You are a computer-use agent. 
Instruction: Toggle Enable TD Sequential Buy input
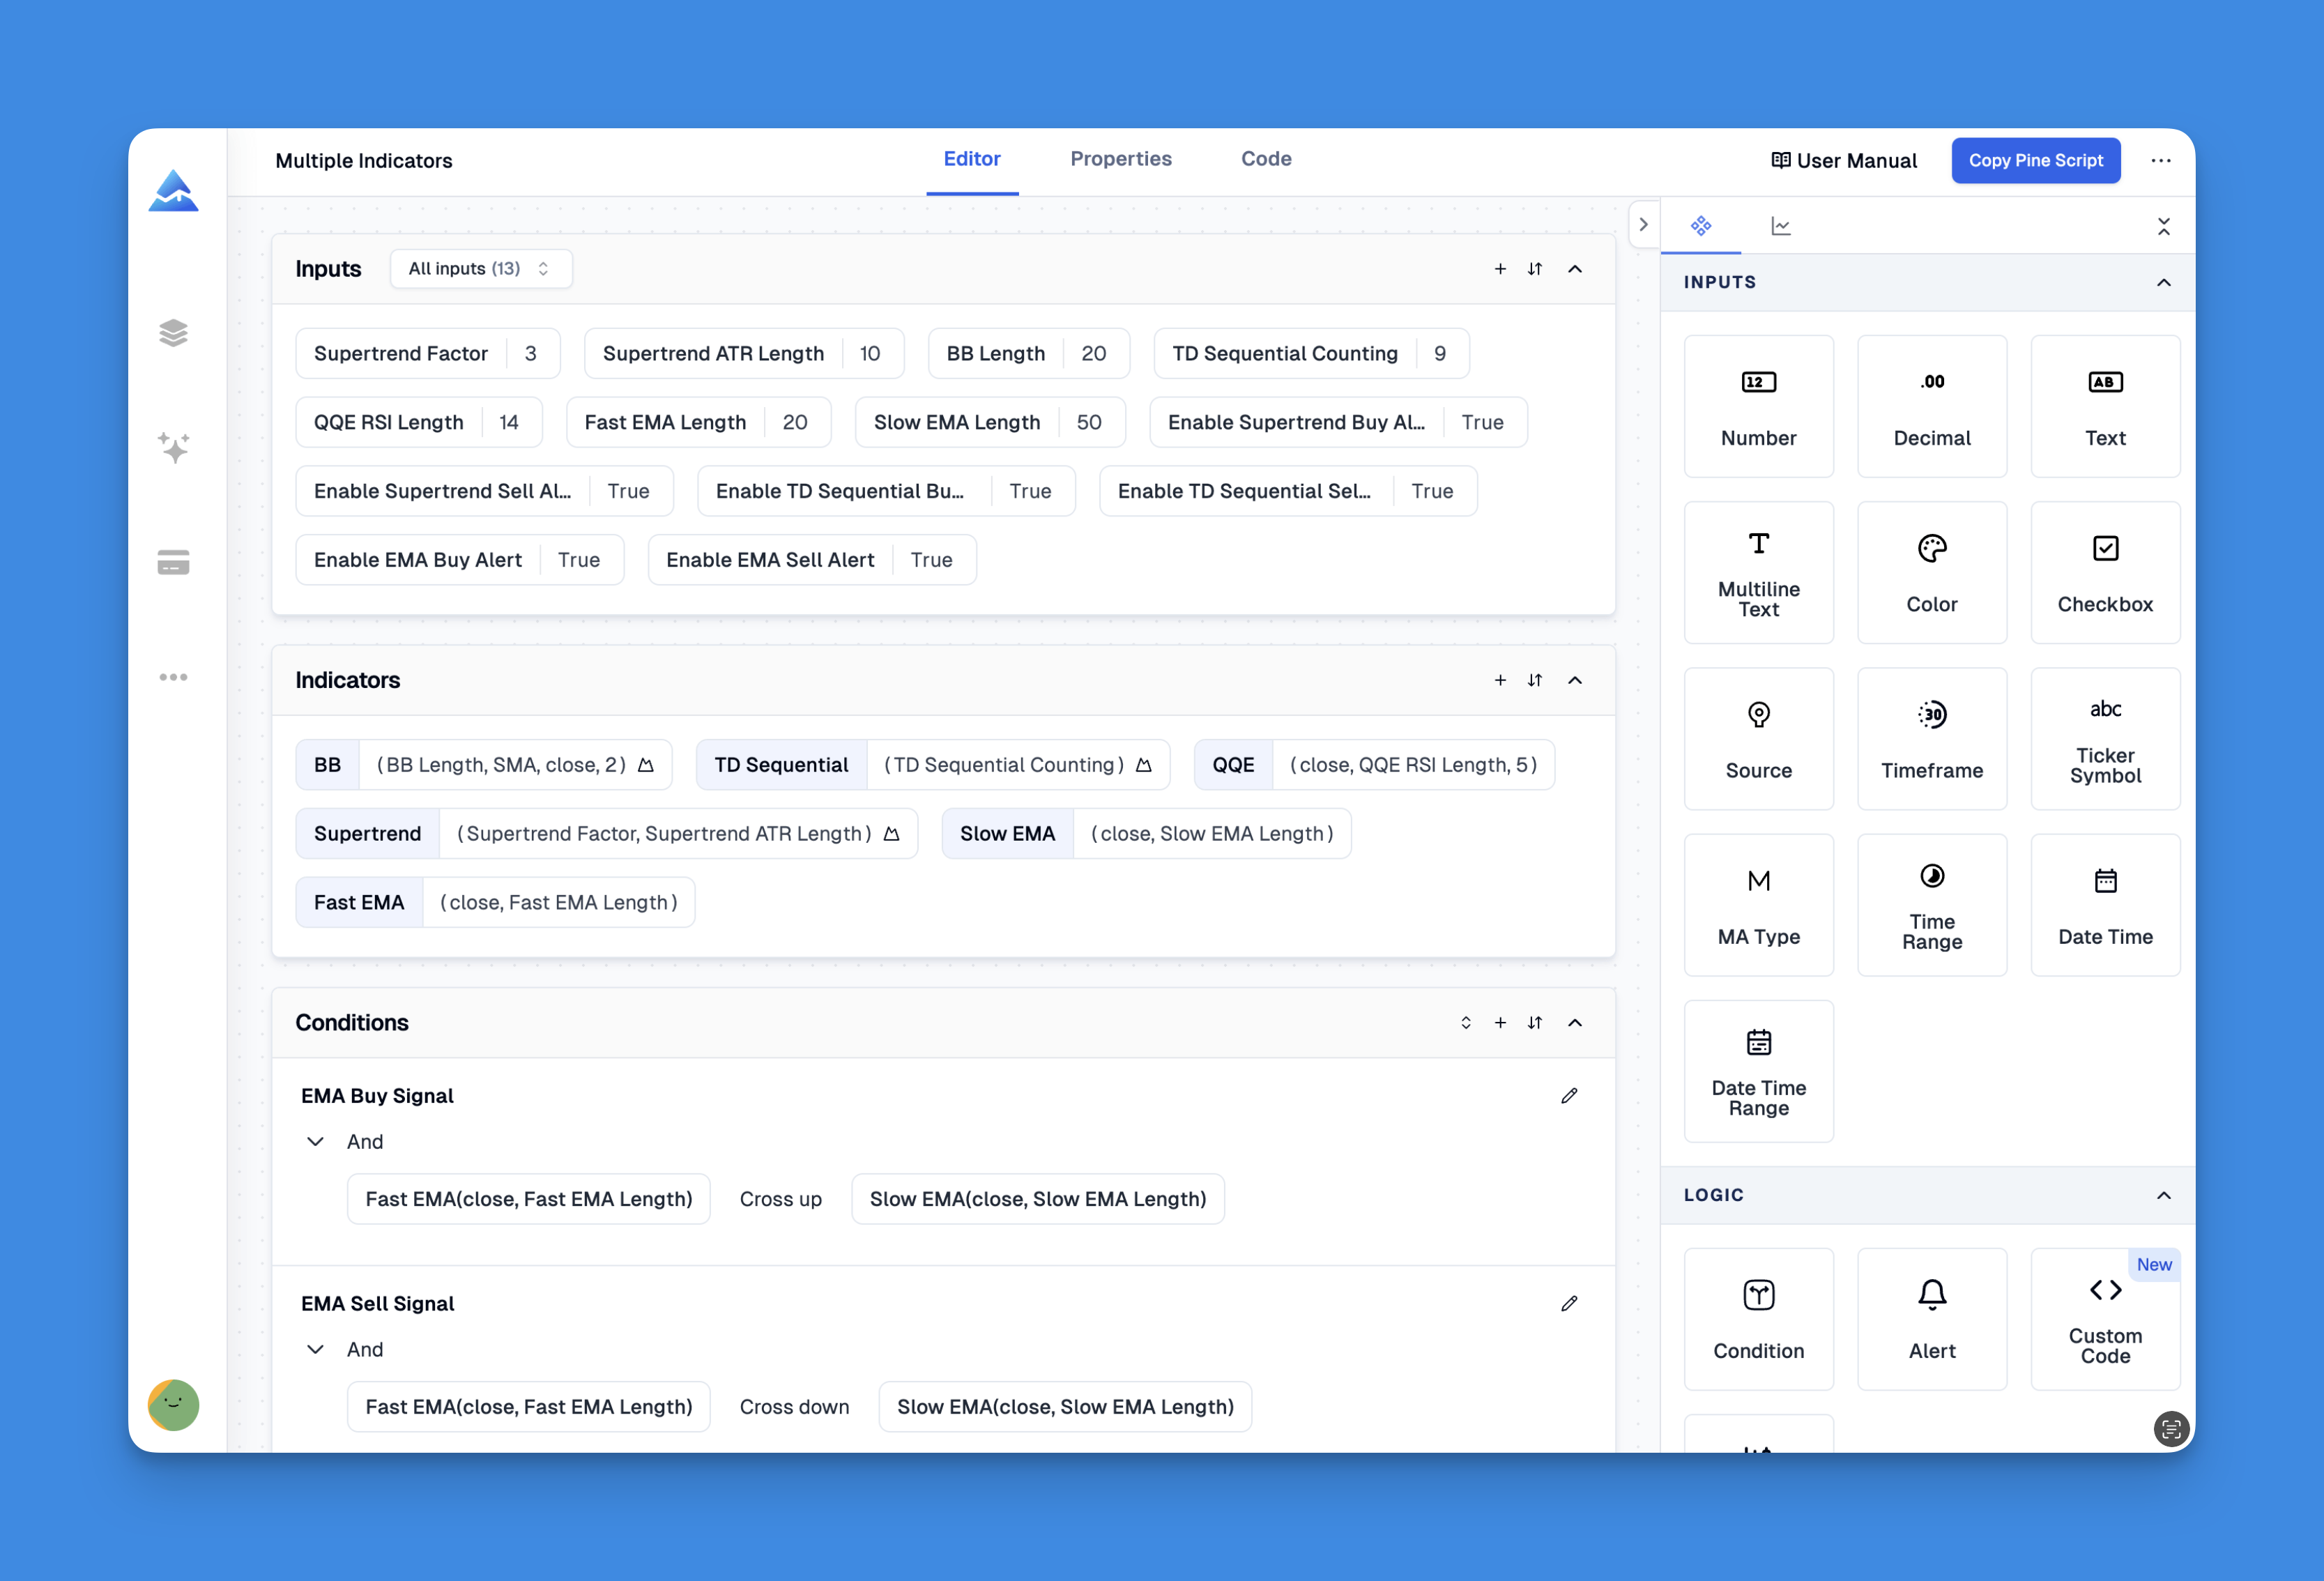point(885,491)
